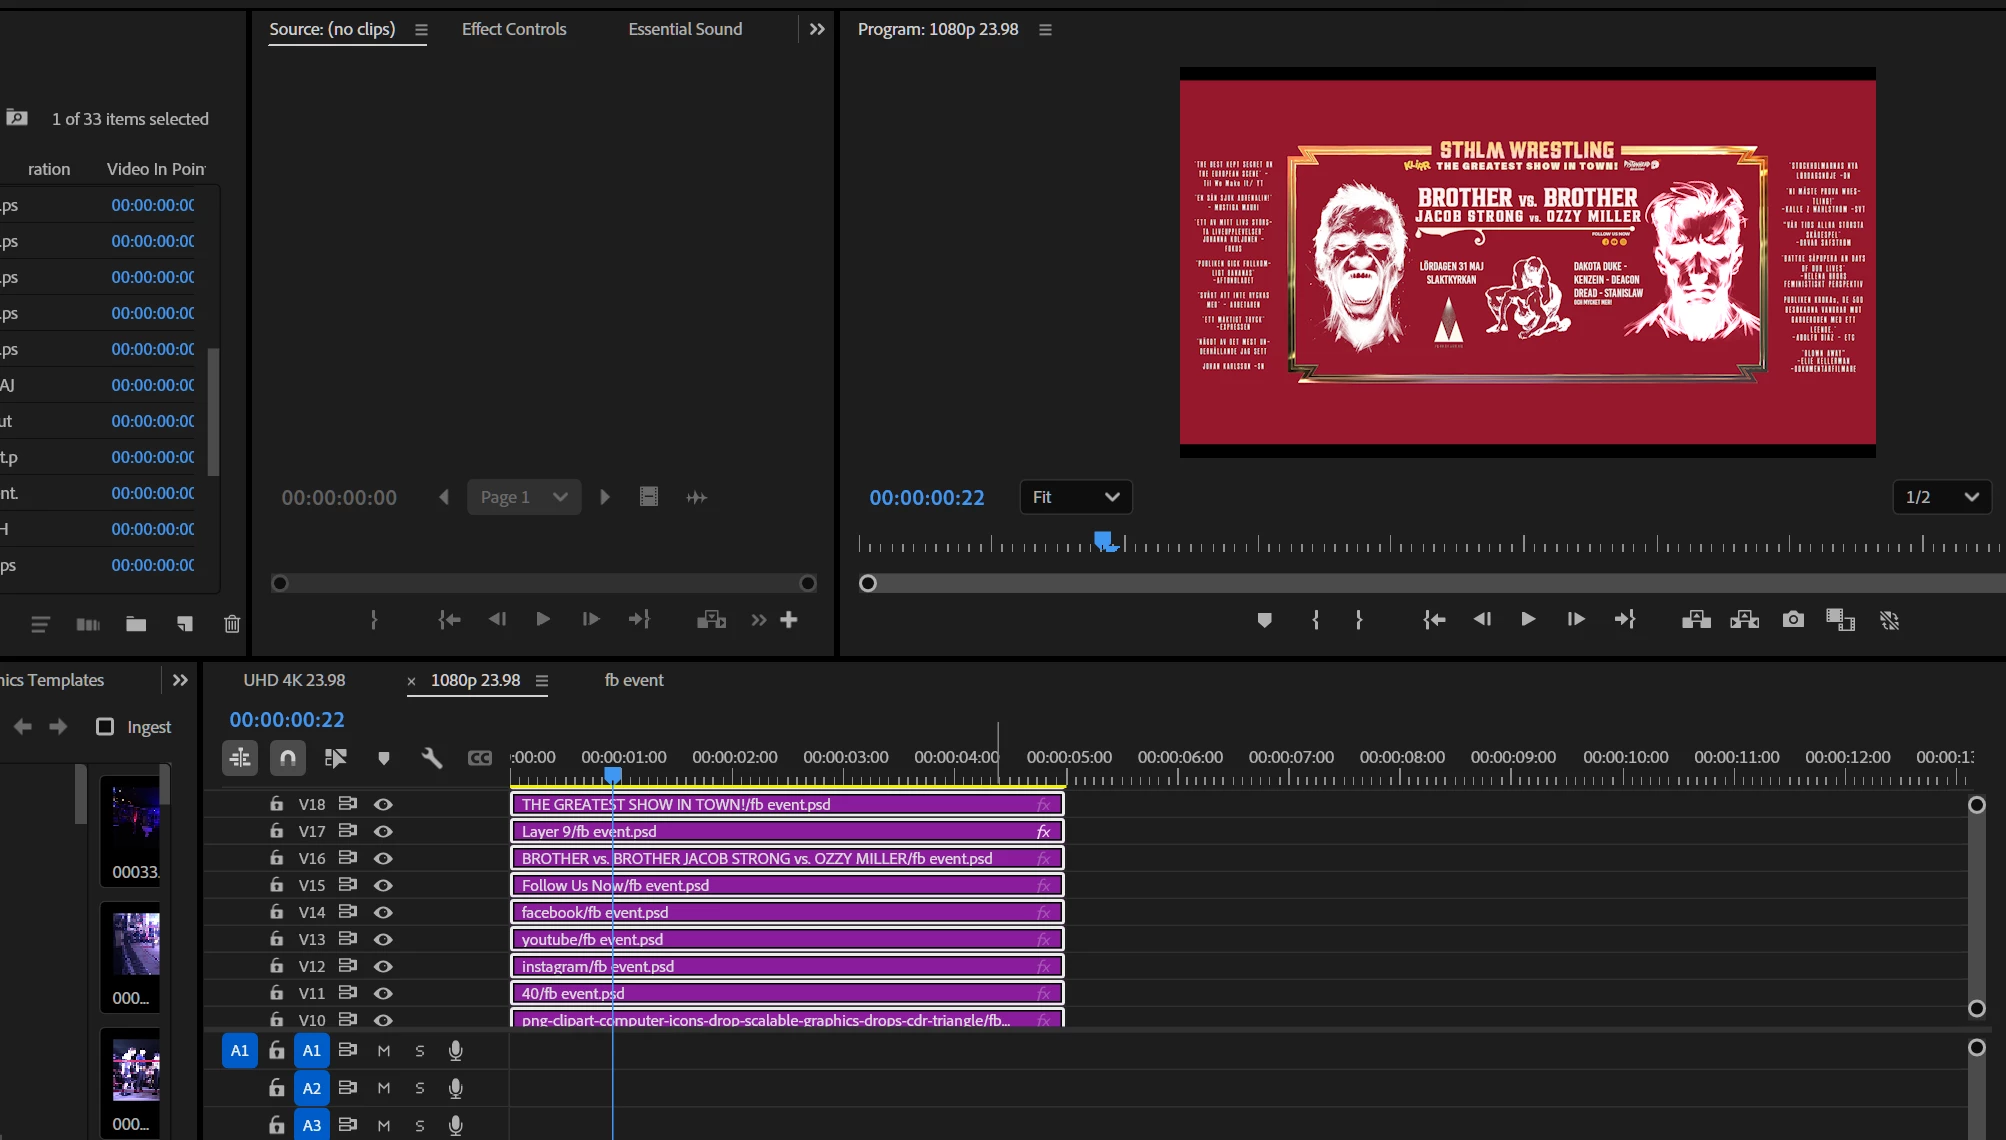The height and width of the screenshot is (1140, 2006).
Task: Toggle Linked Selection in timeline
Action: [x=336, y=758]
